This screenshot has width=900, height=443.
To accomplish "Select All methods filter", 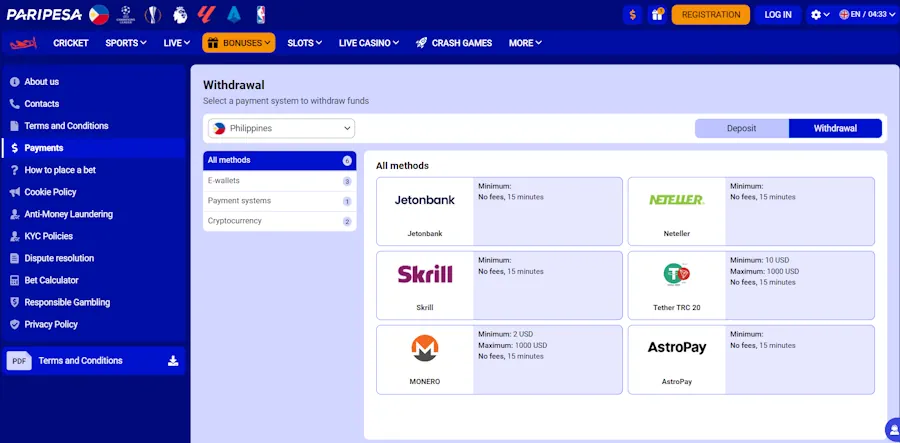I will [x=280, y=161].
